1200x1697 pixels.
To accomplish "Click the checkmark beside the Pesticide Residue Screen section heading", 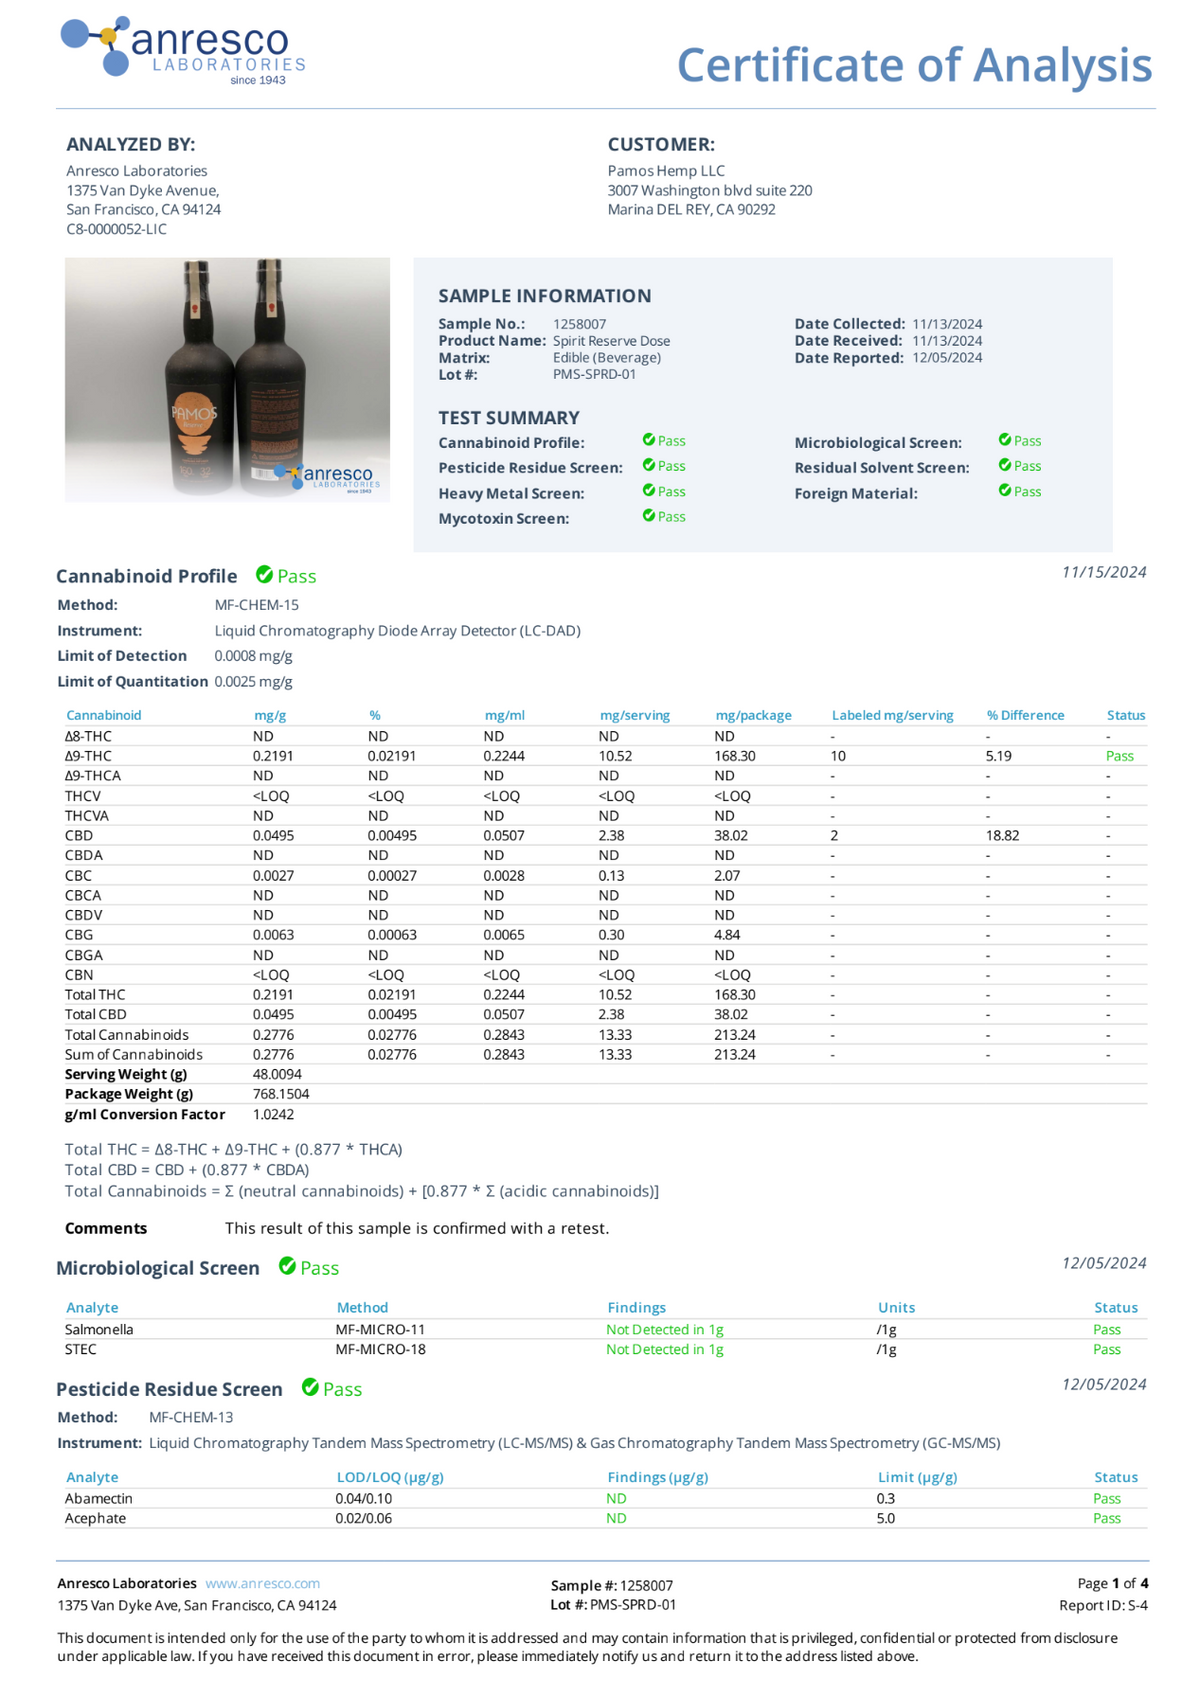I will point(310,1387).
